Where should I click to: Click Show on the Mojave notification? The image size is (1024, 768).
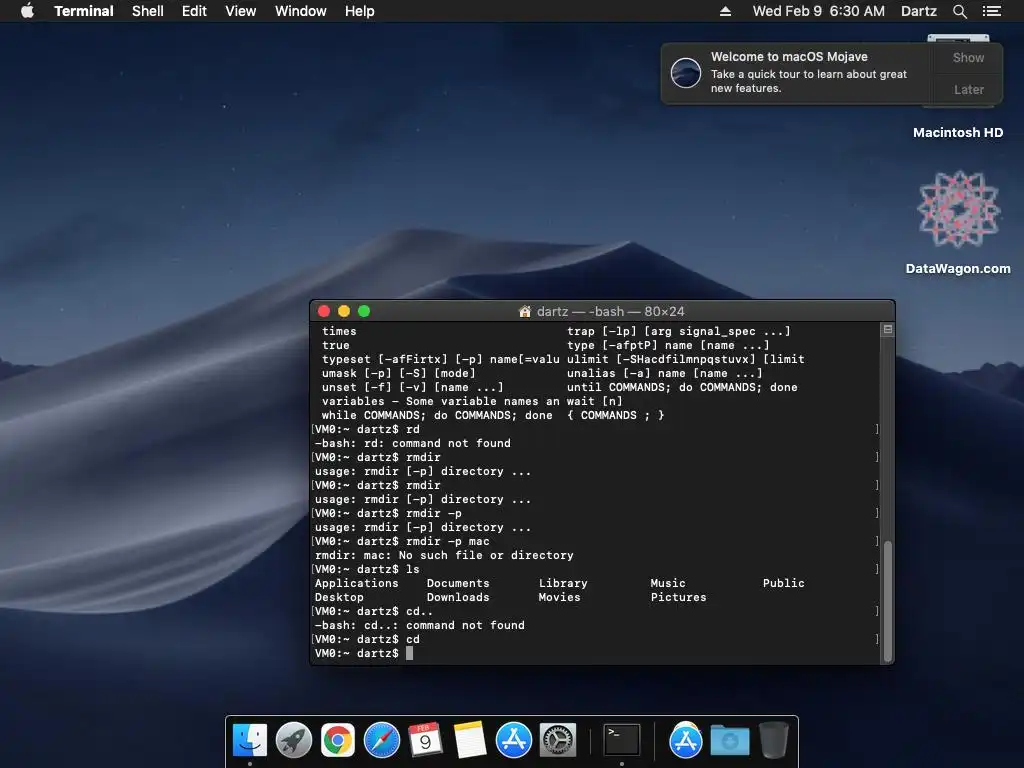pos(968,57)
